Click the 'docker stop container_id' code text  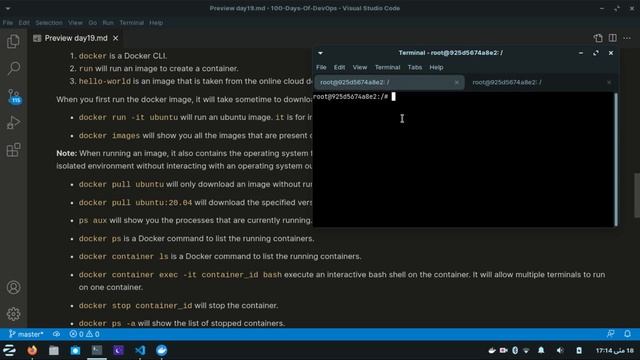coord(135,306)
